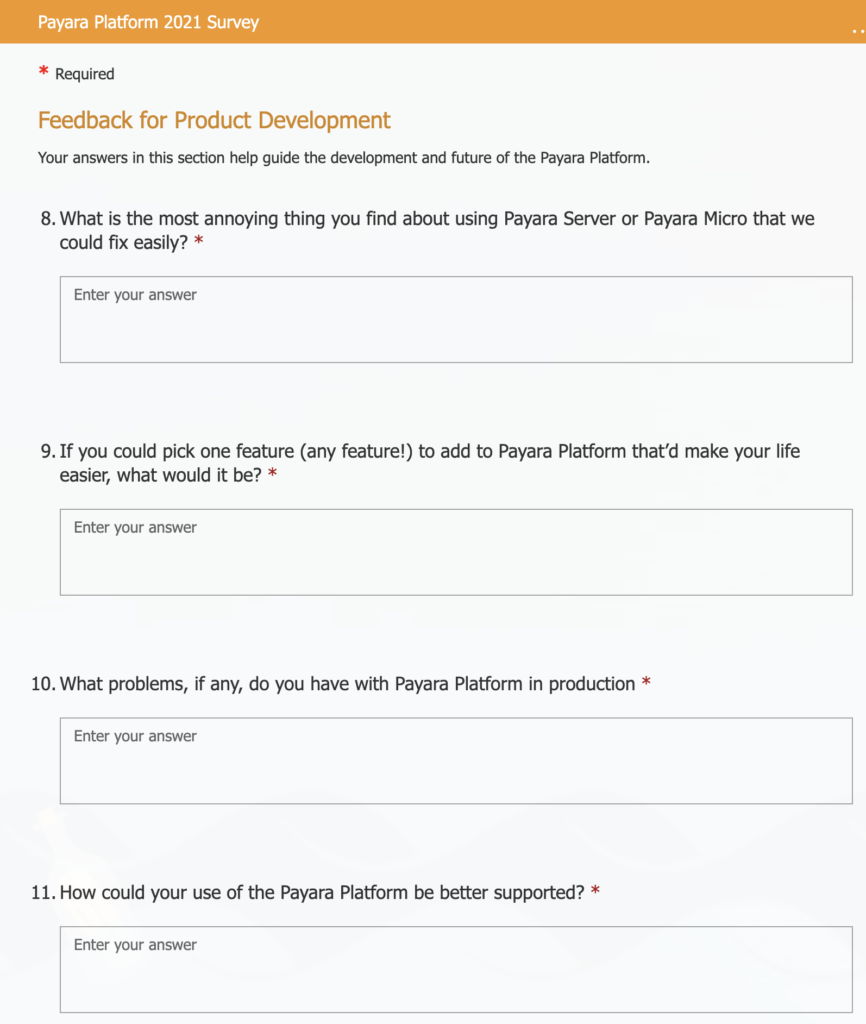866x1024 pixels.
Task: Click required asterisk after question 8
Action: click(199, 241)
